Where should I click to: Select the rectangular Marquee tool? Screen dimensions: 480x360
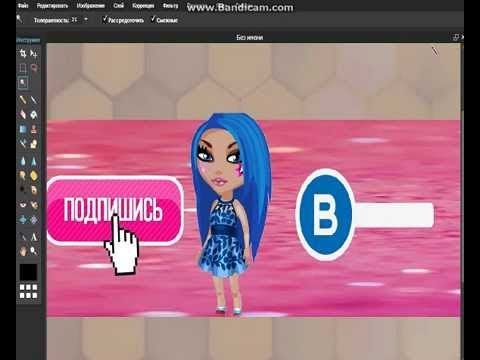(23, 68)
